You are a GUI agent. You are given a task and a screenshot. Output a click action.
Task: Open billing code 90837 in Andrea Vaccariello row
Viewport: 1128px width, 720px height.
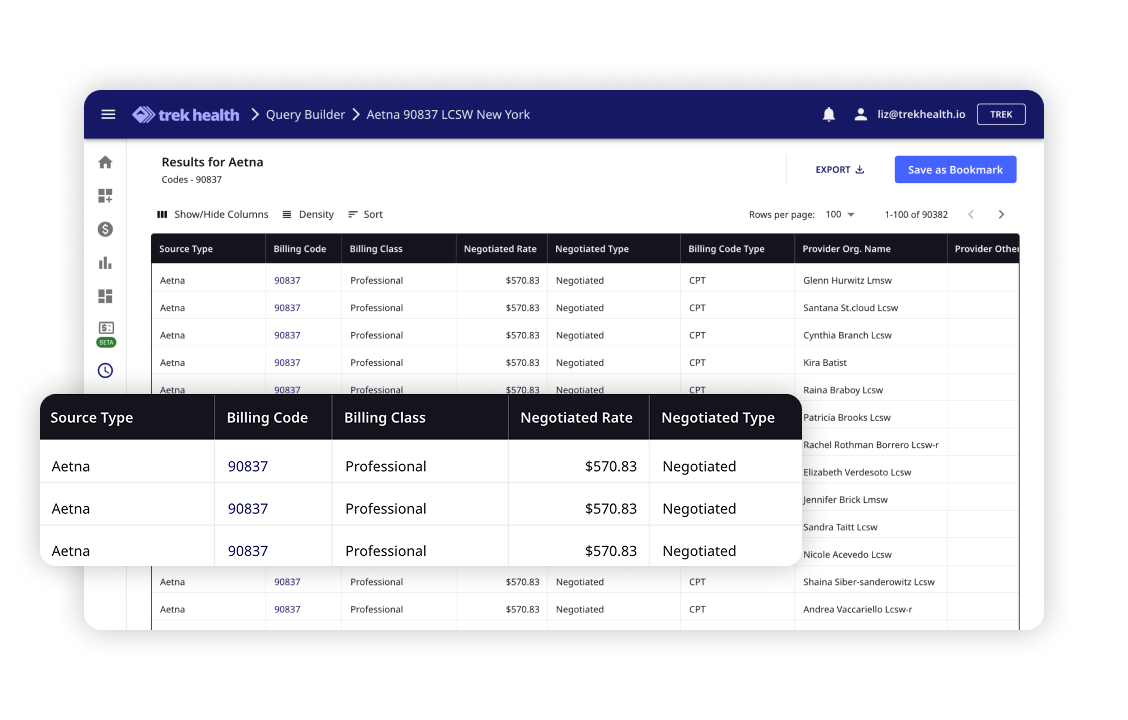coord(287,609)
